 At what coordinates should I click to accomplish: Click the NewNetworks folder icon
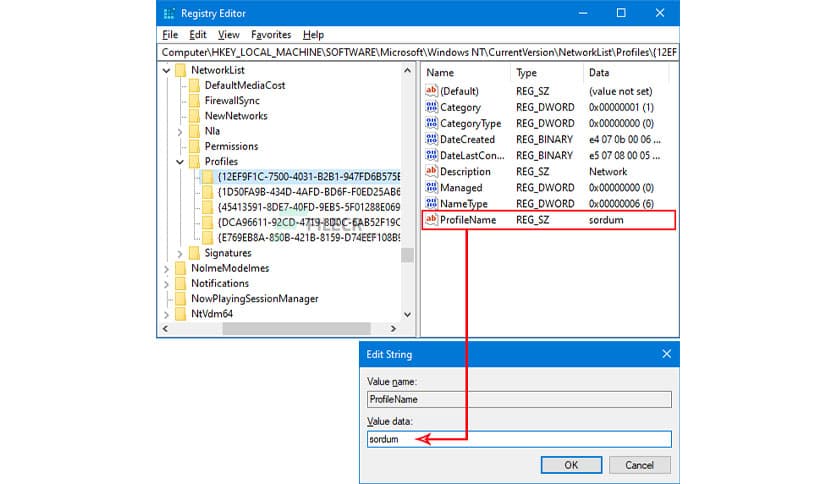tap(195, 116)
